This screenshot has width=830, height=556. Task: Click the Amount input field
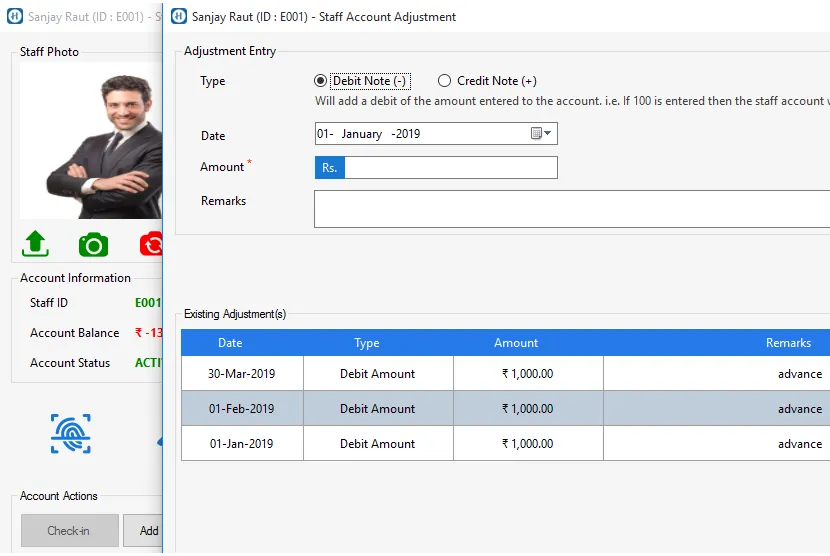pyautogui.click(x=450, y=168)
